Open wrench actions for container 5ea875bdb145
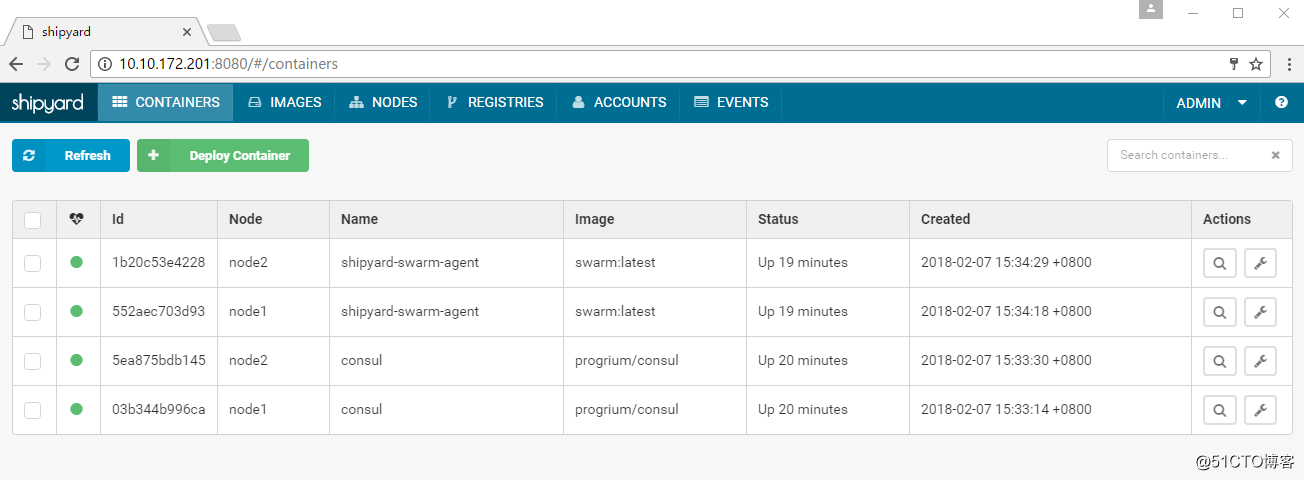This screenshot has height=480, width=1304. [x=1260, y=361]
